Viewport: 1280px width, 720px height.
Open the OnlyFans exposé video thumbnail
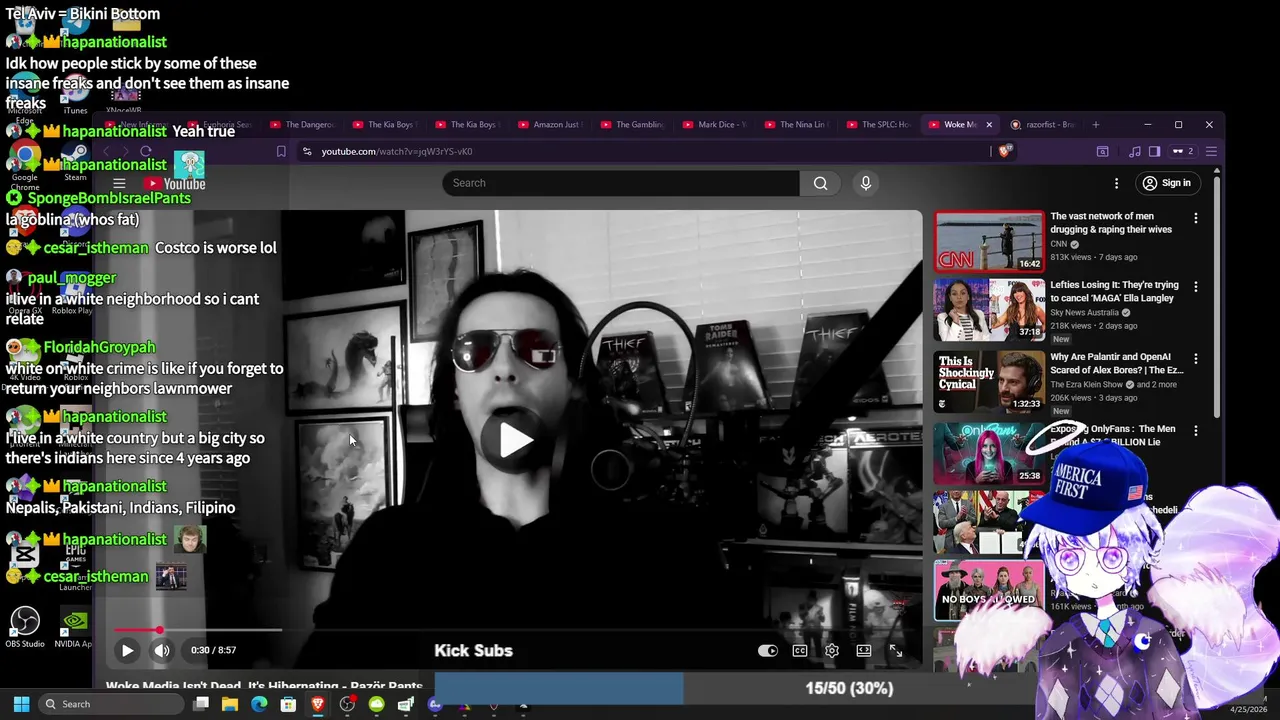[989, 454]
